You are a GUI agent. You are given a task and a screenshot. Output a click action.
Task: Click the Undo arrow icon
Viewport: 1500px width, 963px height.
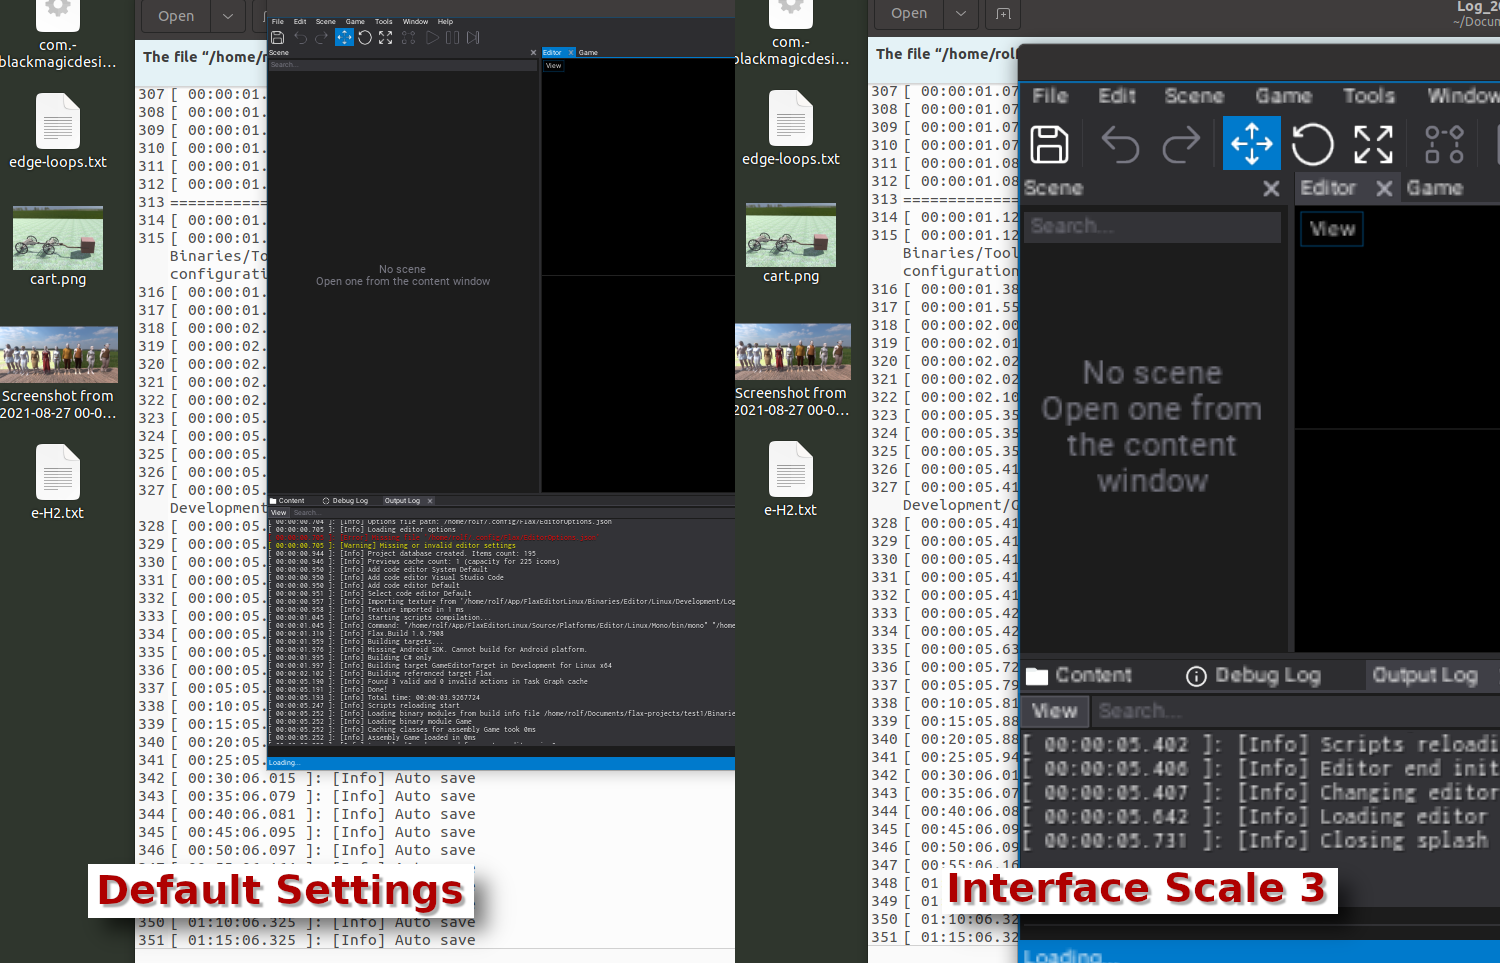pos(299,37)
